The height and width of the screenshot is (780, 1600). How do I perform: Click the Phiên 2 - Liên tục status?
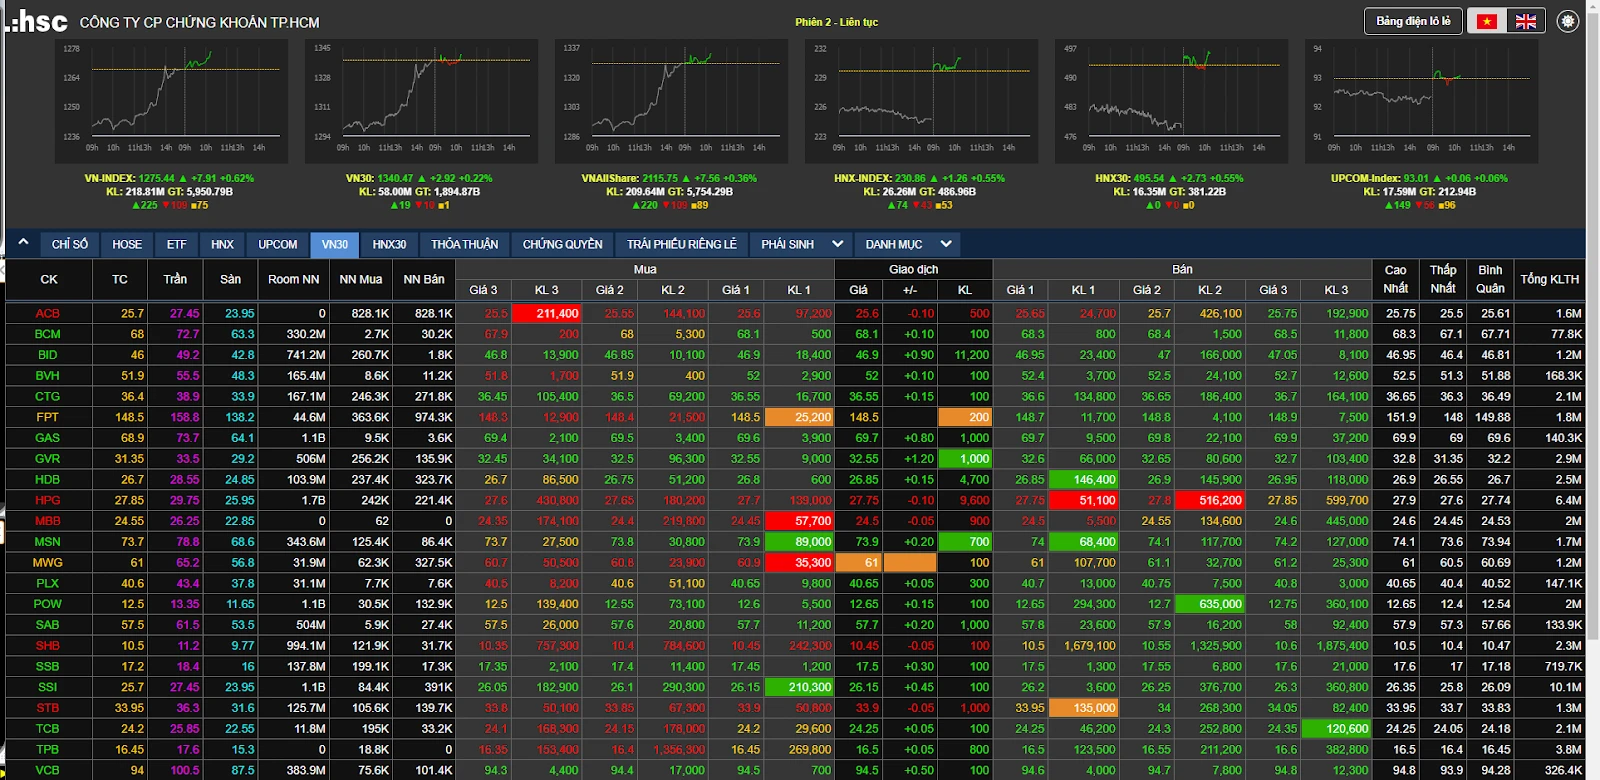click(x=837, y=22)
